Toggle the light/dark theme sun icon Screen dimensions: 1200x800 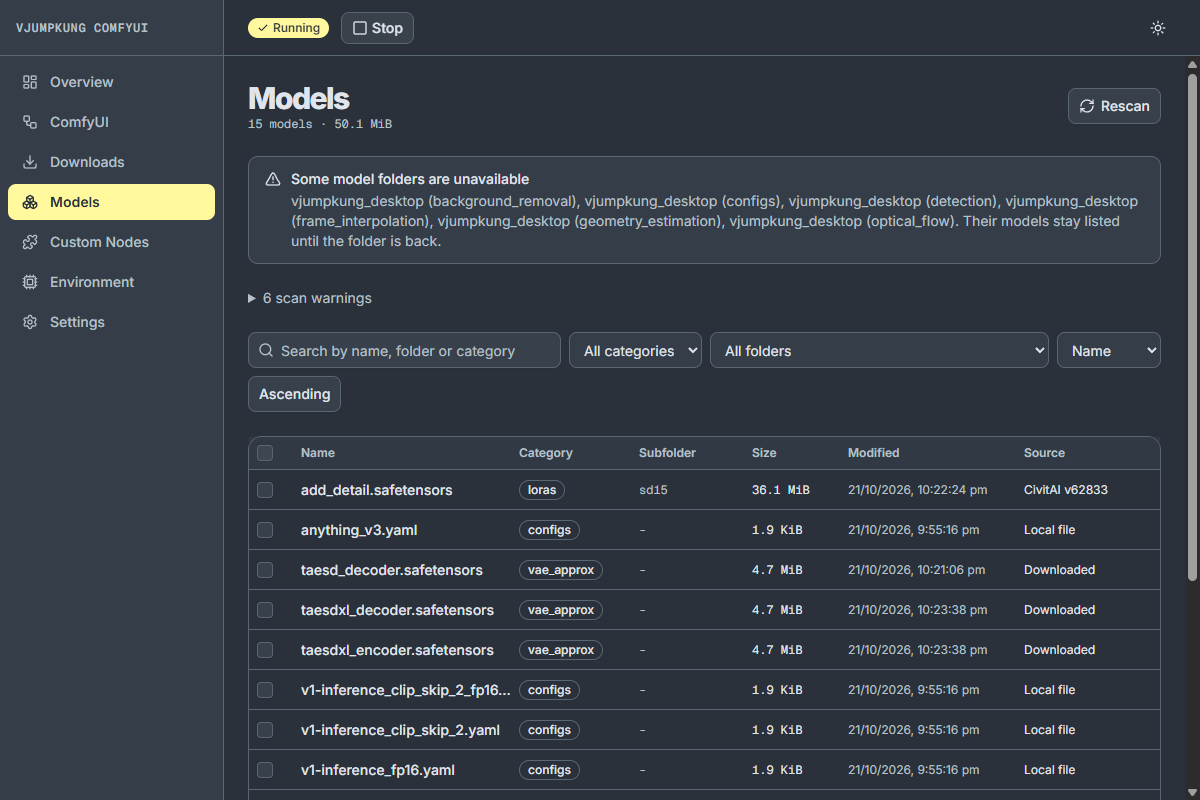[1158, 28]
